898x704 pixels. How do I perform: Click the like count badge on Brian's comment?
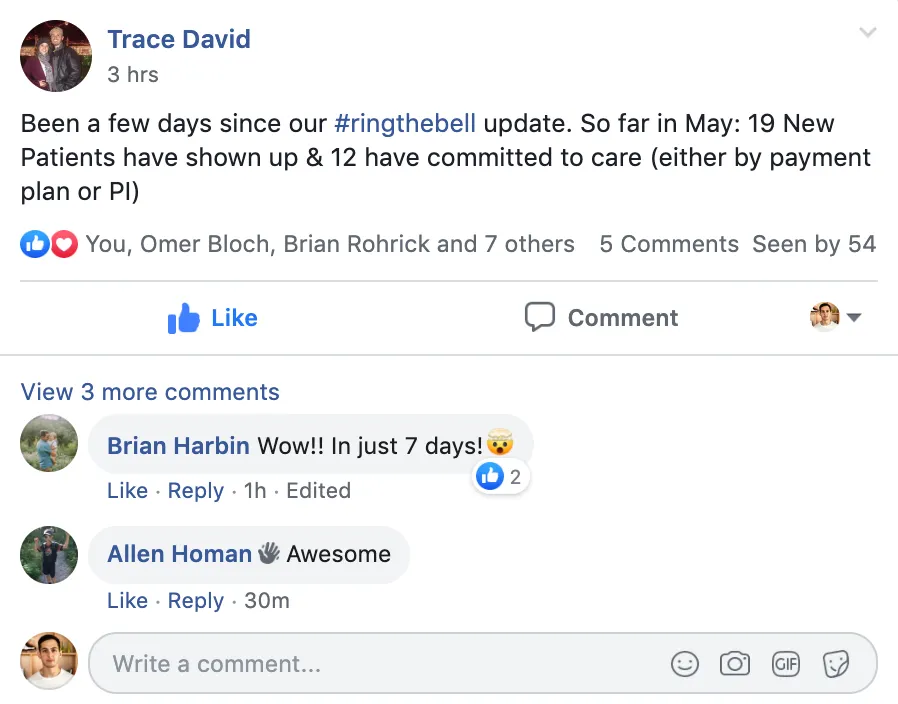[499, 477]
